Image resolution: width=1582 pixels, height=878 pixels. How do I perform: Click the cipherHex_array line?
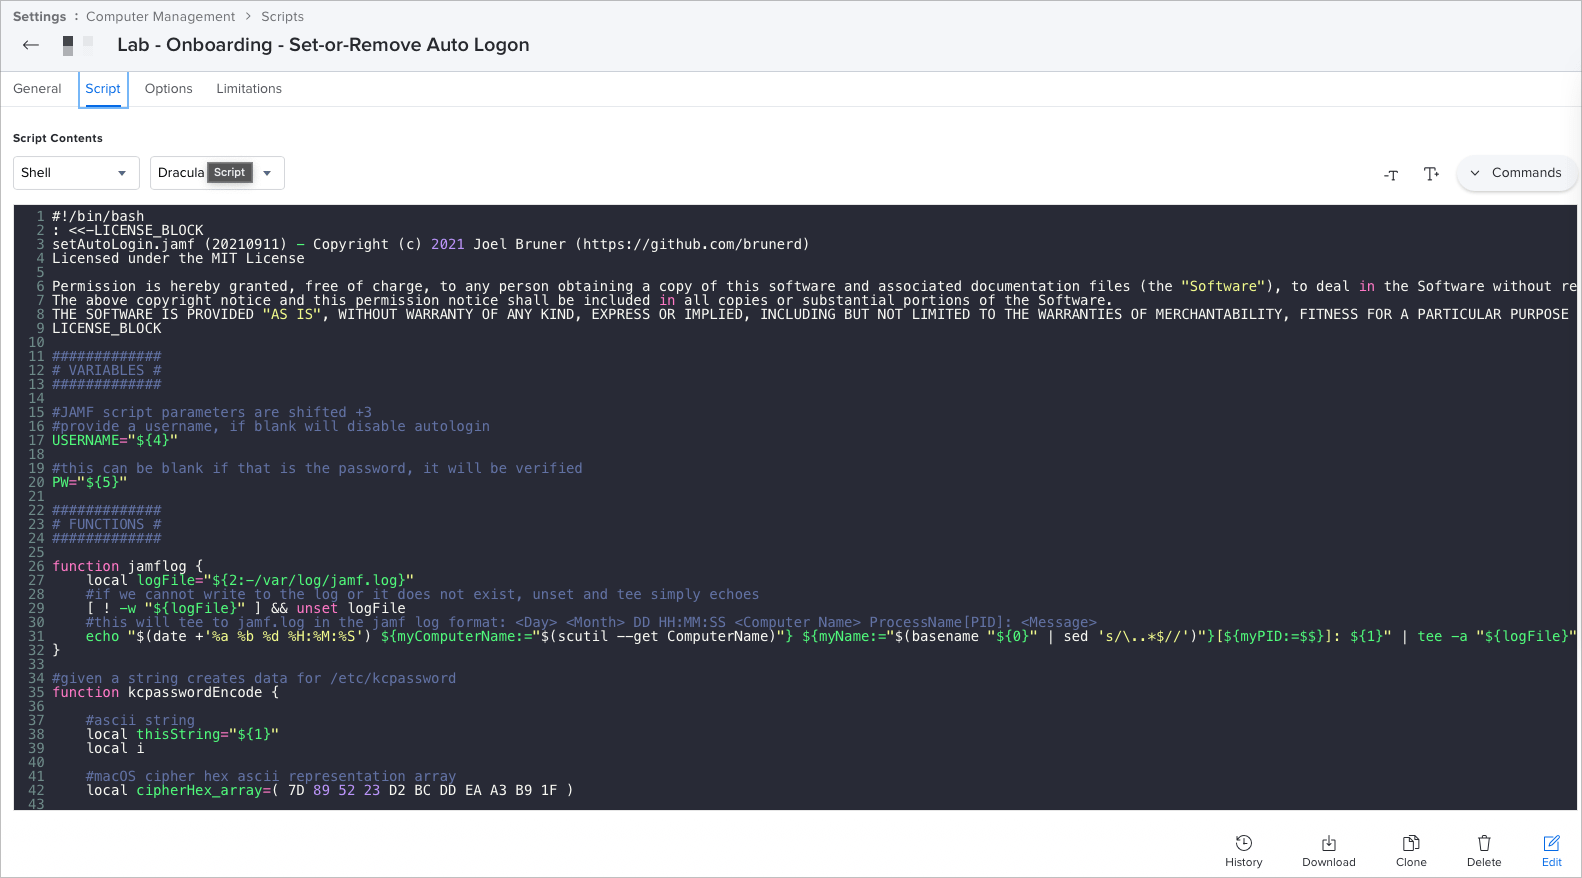pyautogui.click(x=330, y=790)
